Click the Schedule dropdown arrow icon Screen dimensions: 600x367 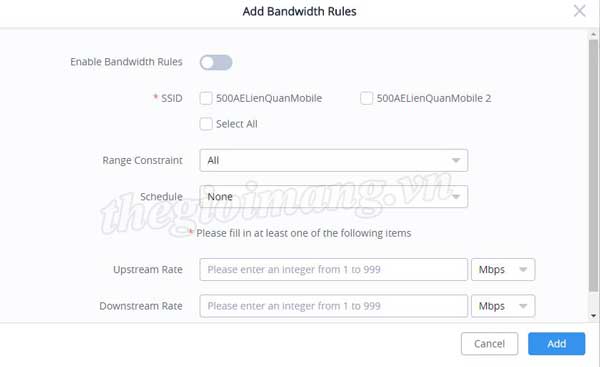(456, 197)
